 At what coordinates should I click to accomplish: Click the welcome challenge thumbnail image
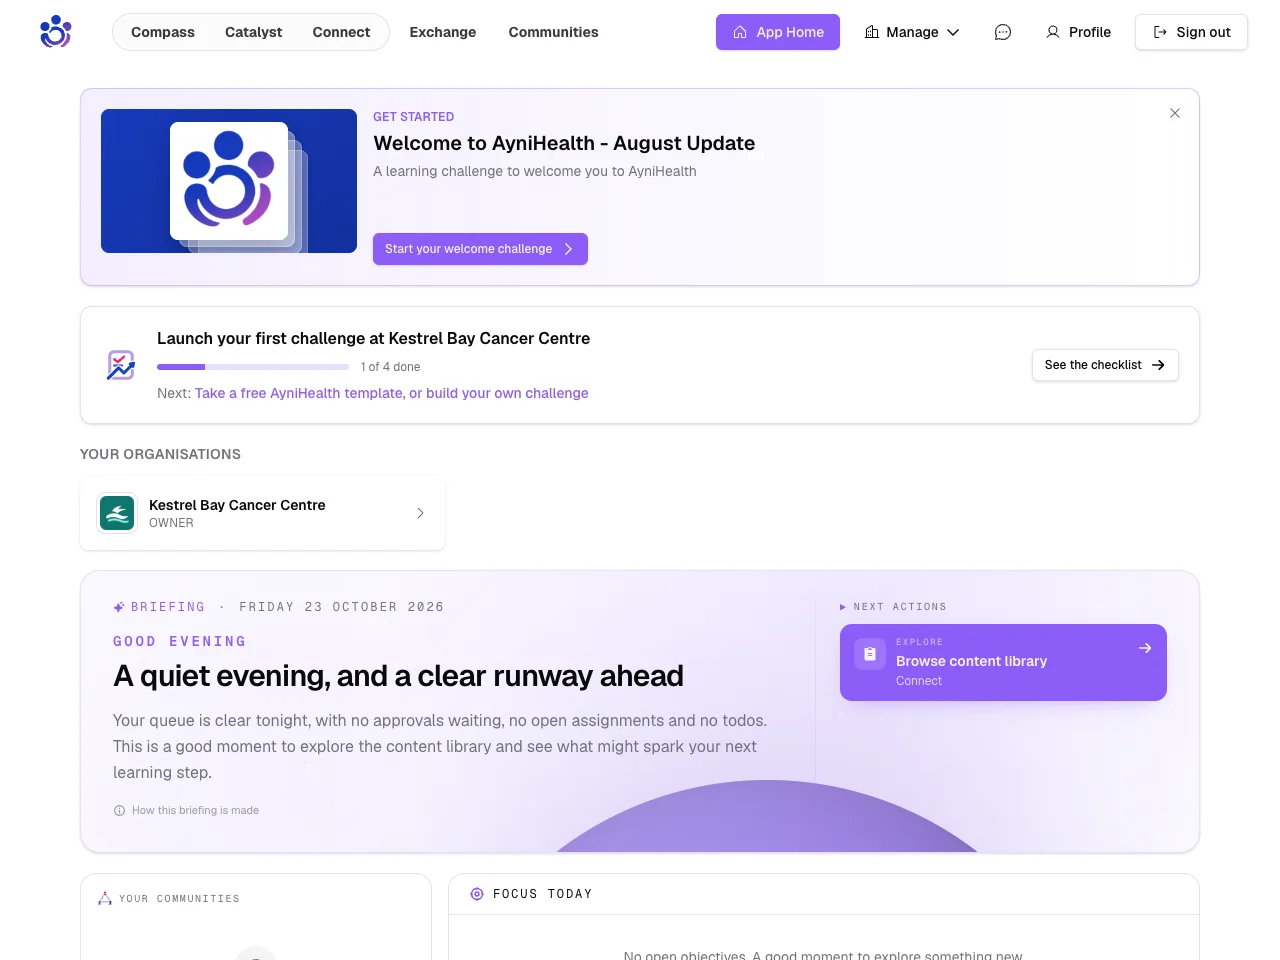229,181
